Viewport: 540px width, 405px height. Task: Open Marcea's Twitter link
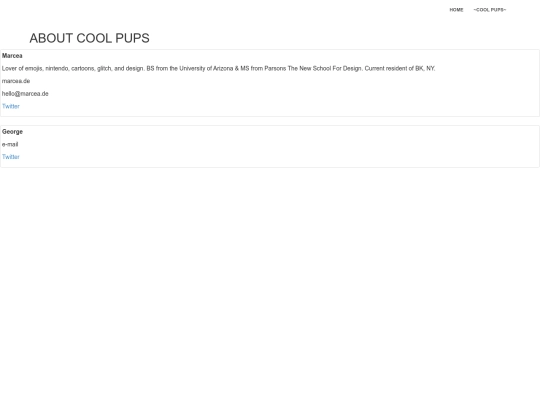point(11,106)
